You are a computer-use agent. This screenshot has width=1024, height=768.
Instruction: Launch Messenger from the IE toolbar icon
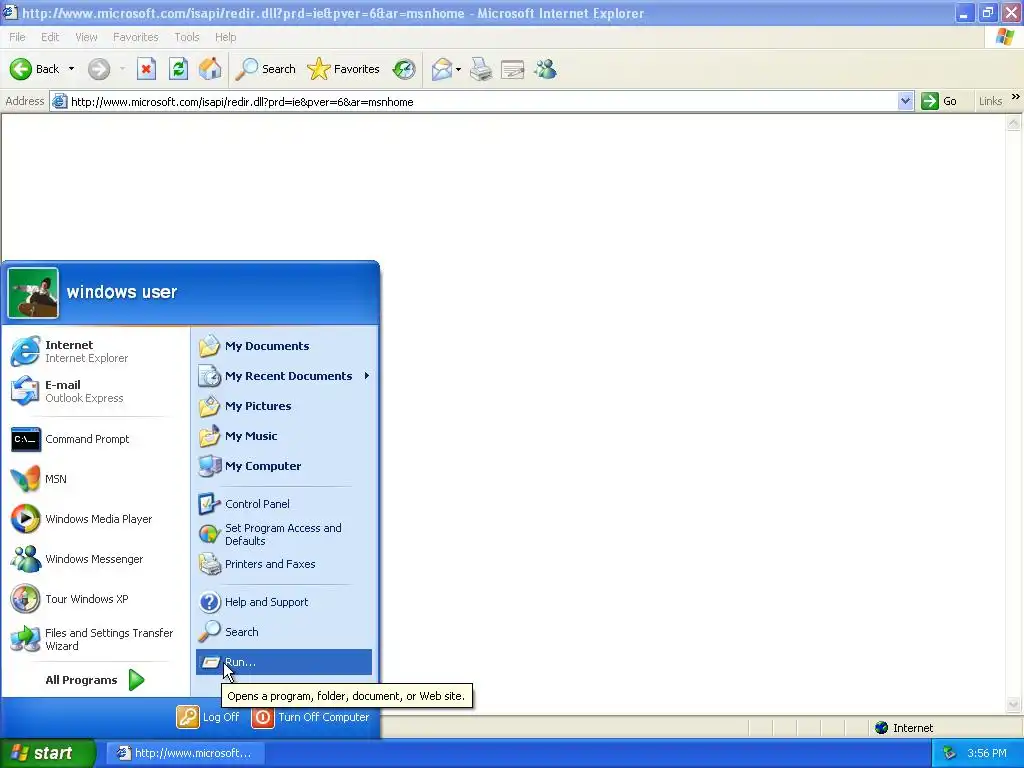point(545,69)
